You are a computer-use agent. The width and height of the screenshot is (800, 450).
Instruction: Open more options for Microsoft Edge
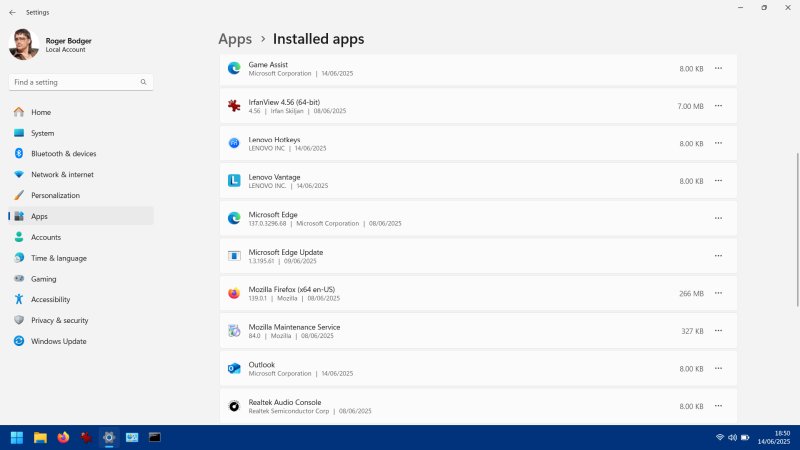click(718, 218)
